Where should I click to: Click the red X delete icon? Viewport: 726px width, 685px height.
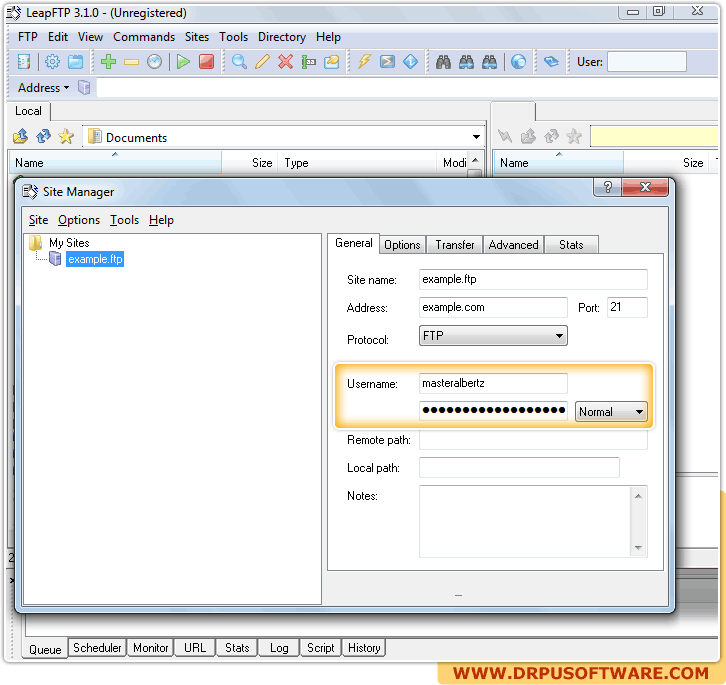coord(286,62)
